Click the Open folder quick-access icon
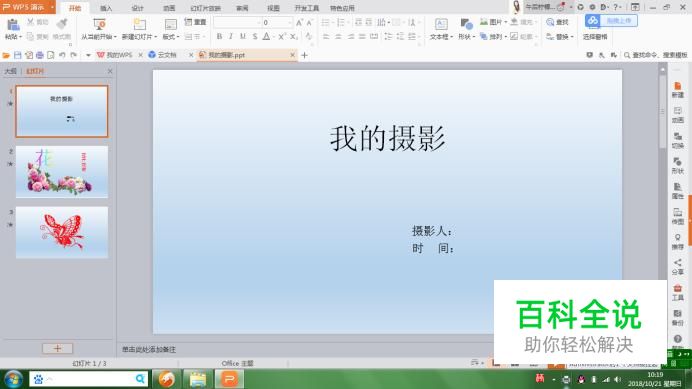This screenshot has width=692, height=389. point(6,55)
